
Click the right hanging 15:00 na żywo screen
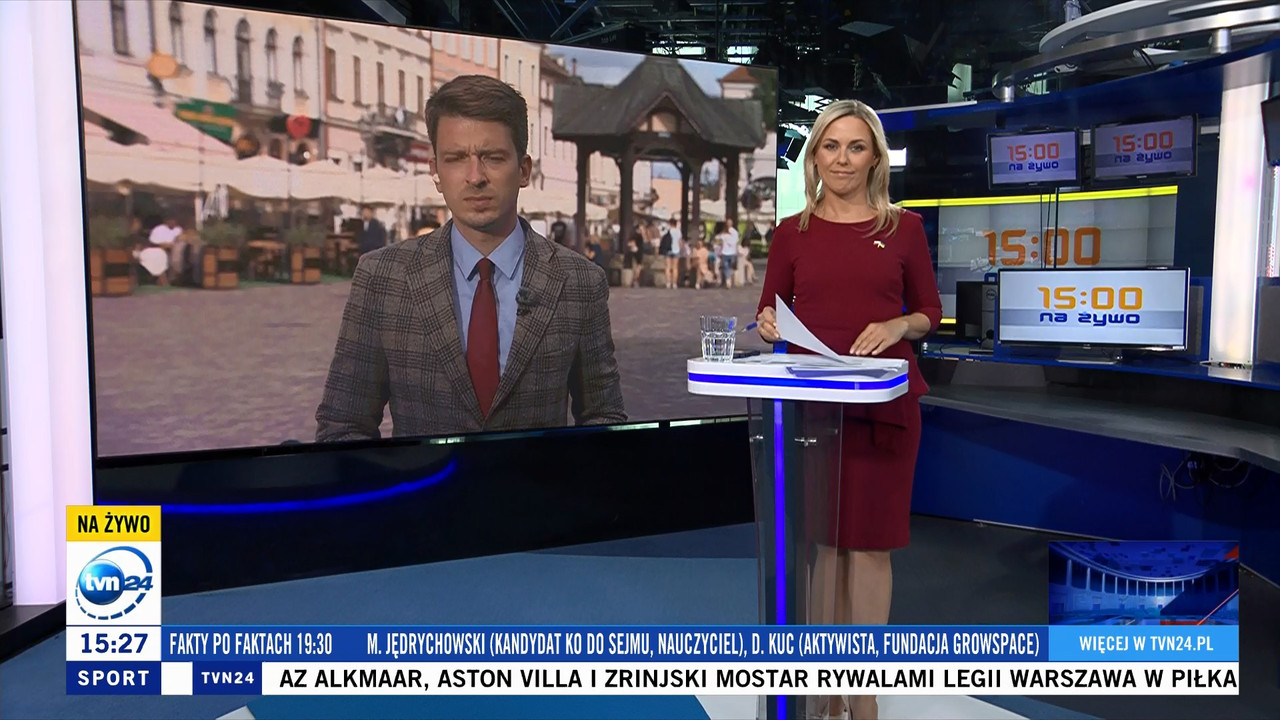click(x=1144, y=147)
